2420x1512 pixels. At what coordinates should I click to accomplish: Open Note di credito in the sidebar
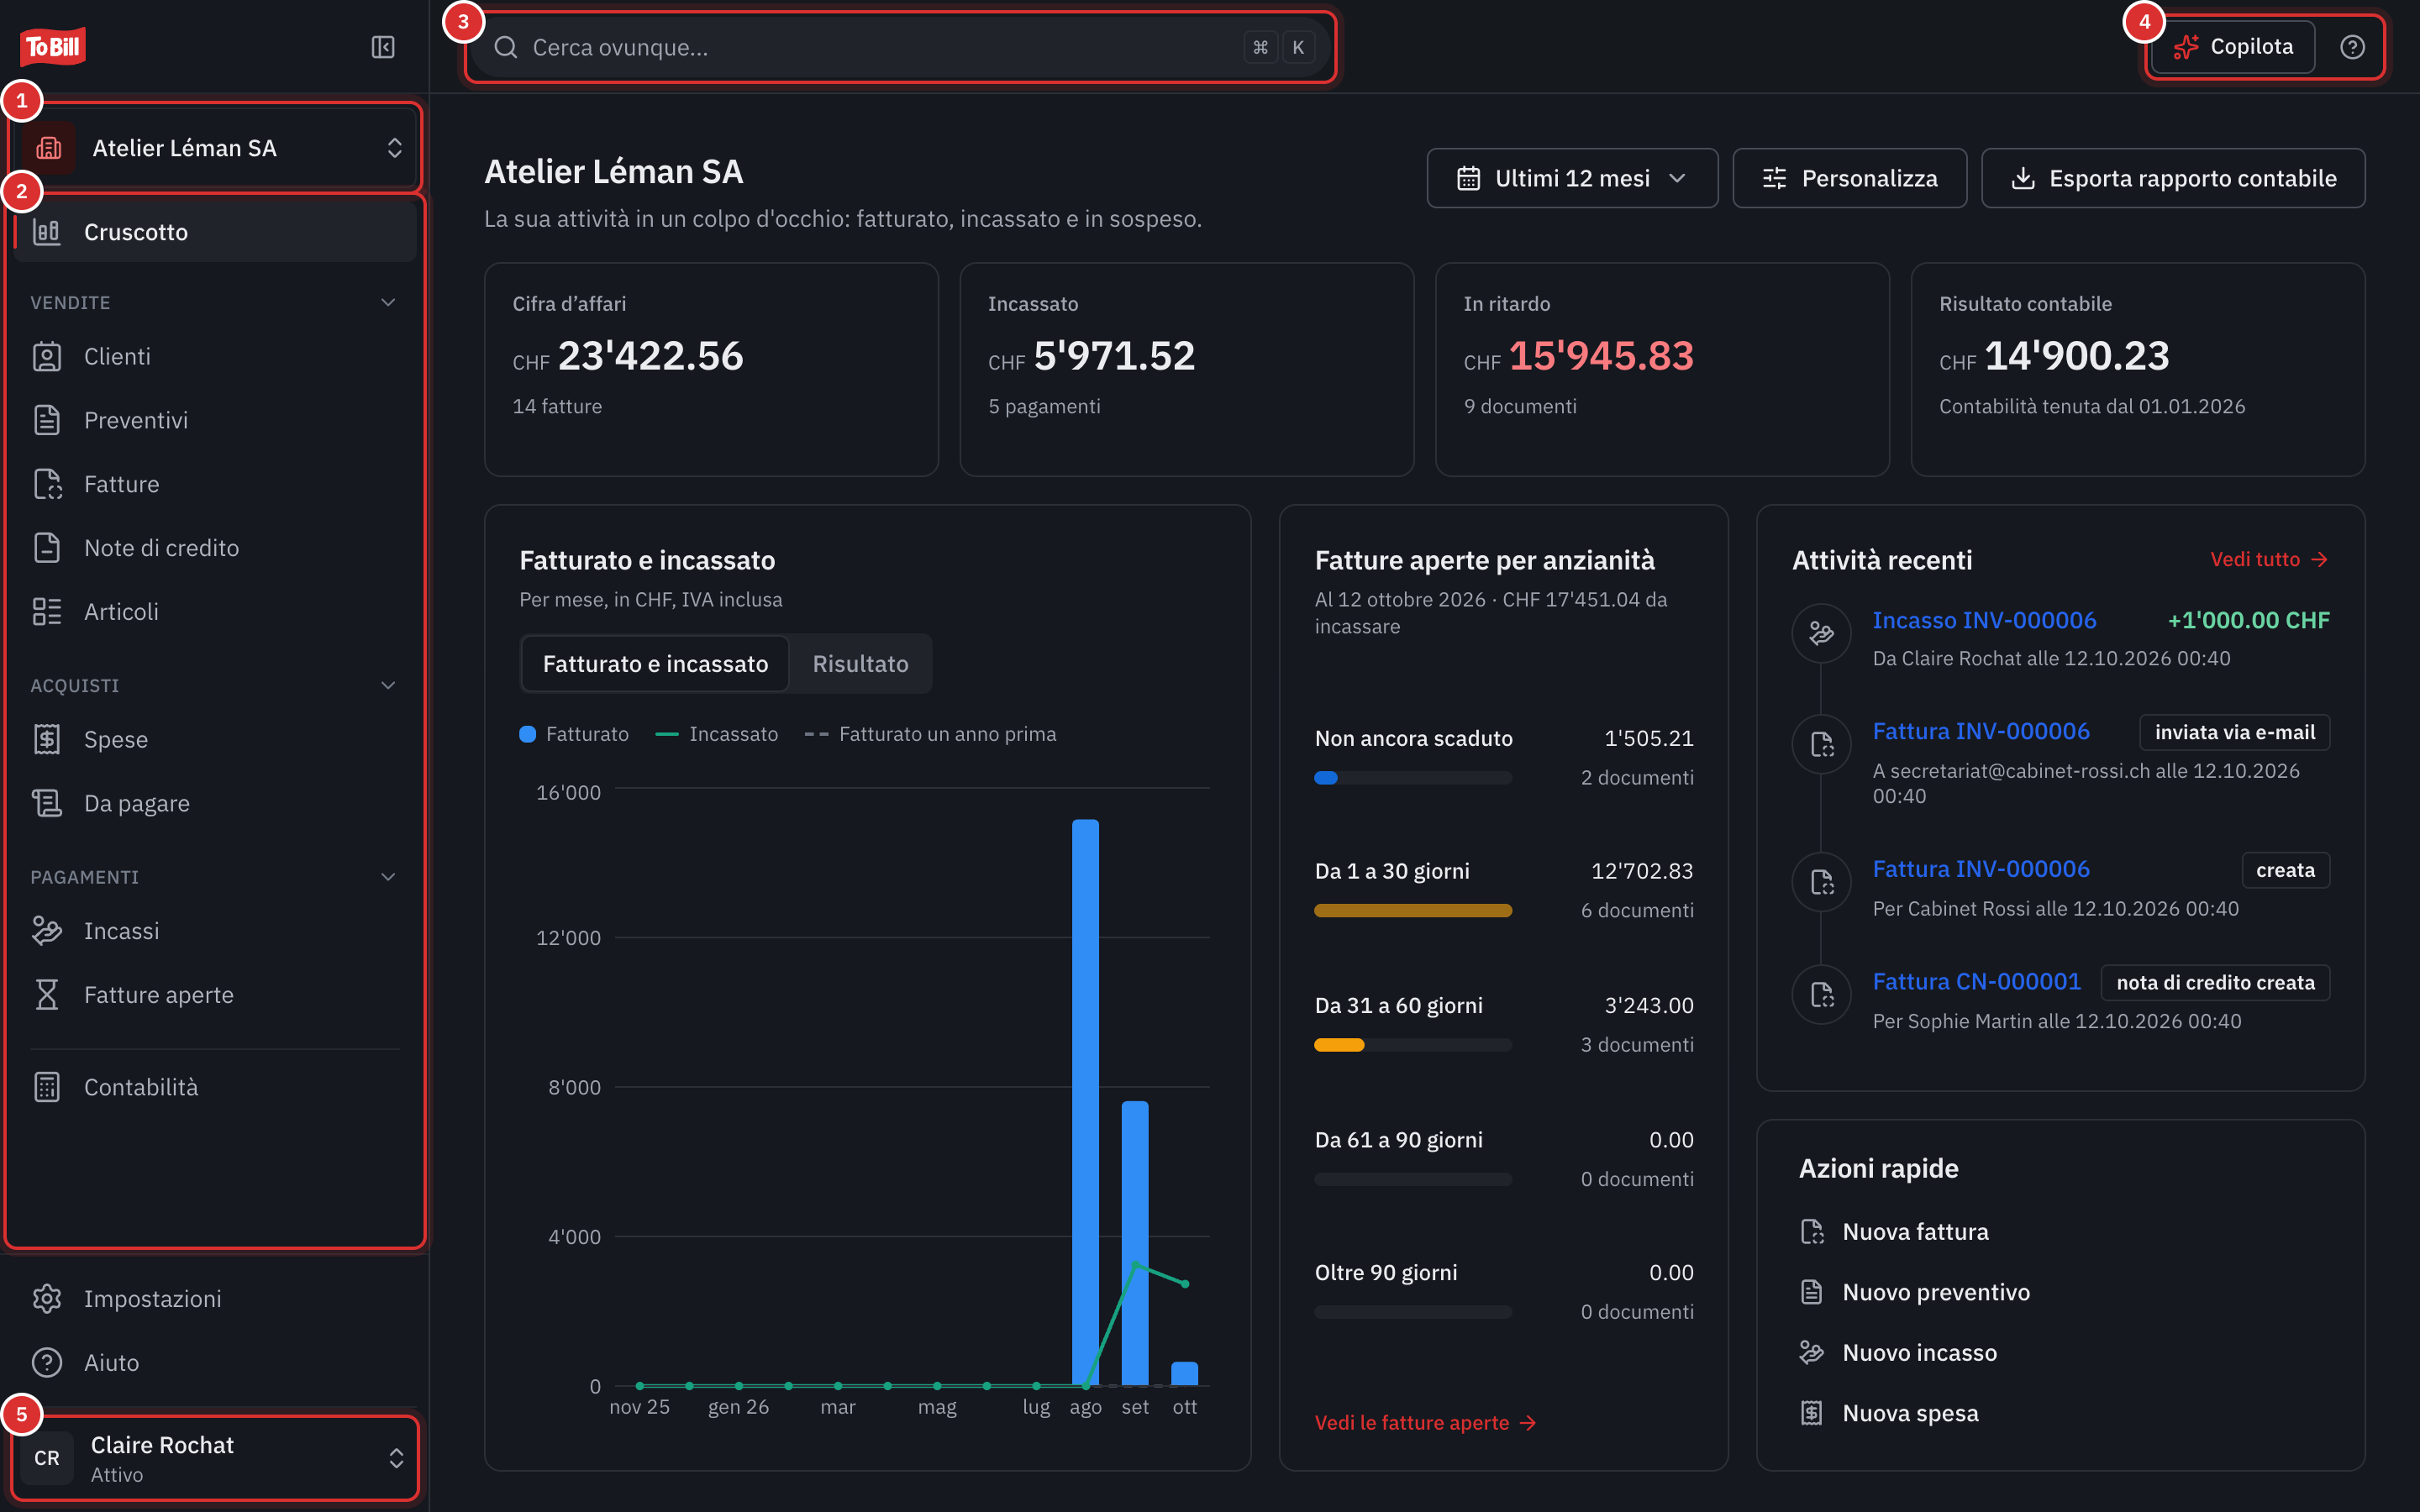[x=215, y=548]
